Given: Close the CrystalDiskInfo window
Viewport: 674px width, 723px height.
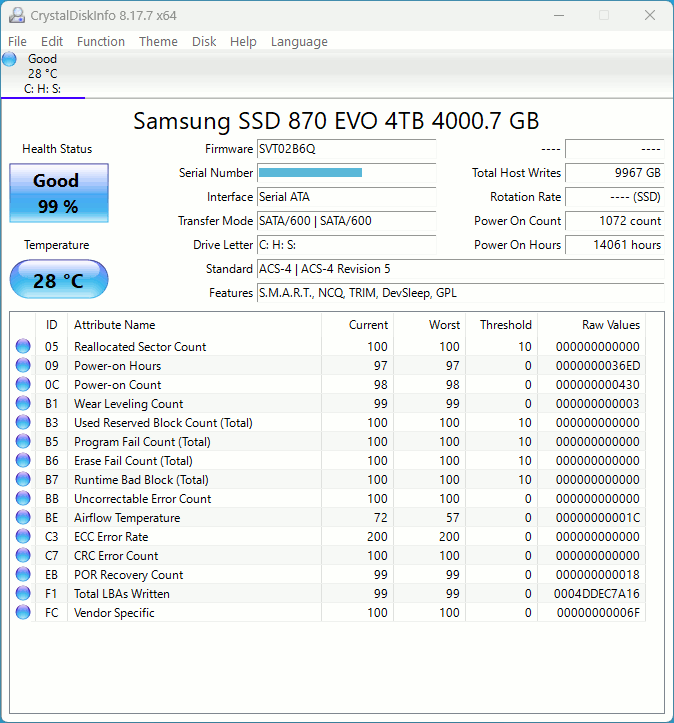Looking at the screenshot, I should (x=650, y=15).
